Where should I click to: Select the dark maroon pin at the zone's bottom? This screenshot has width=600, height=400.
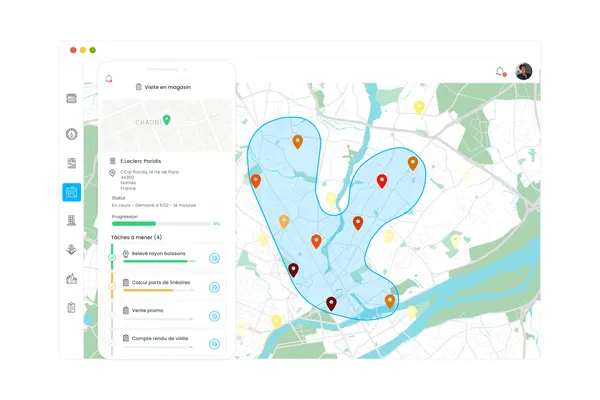pos(331,304)
